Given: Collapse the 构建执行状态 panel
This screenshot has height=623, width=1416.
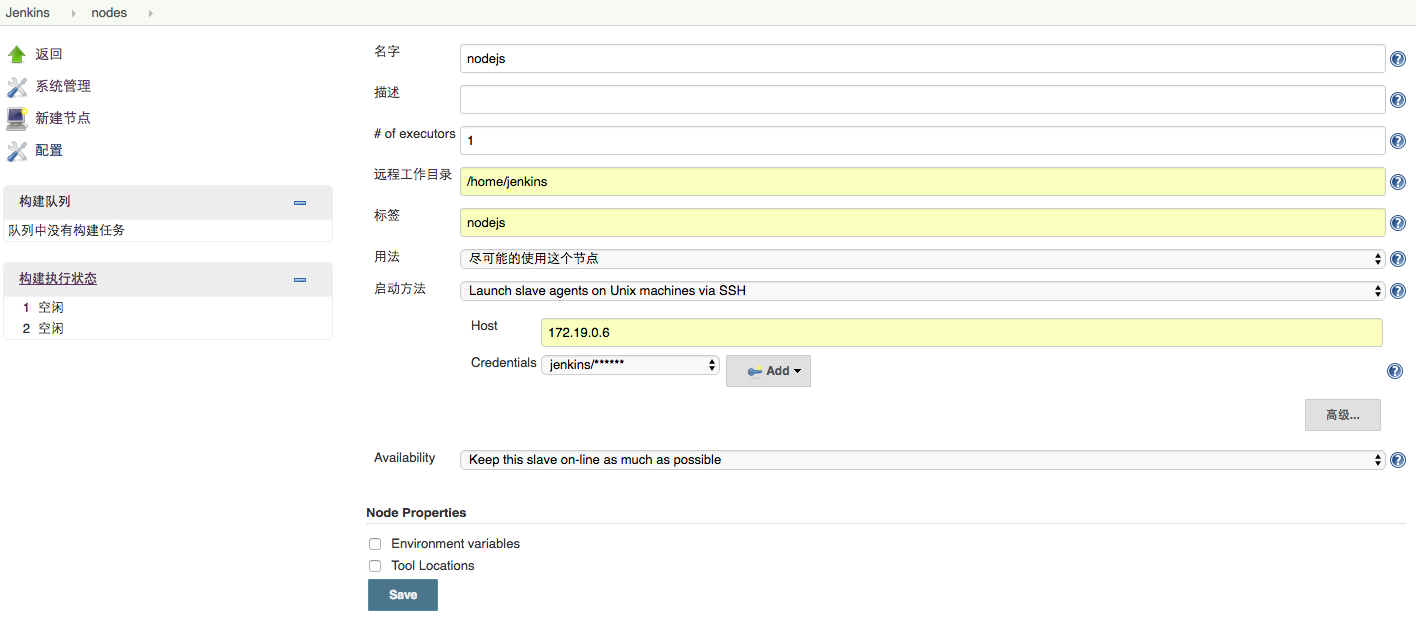Looking at the screenshot, I should pos(300,279).
